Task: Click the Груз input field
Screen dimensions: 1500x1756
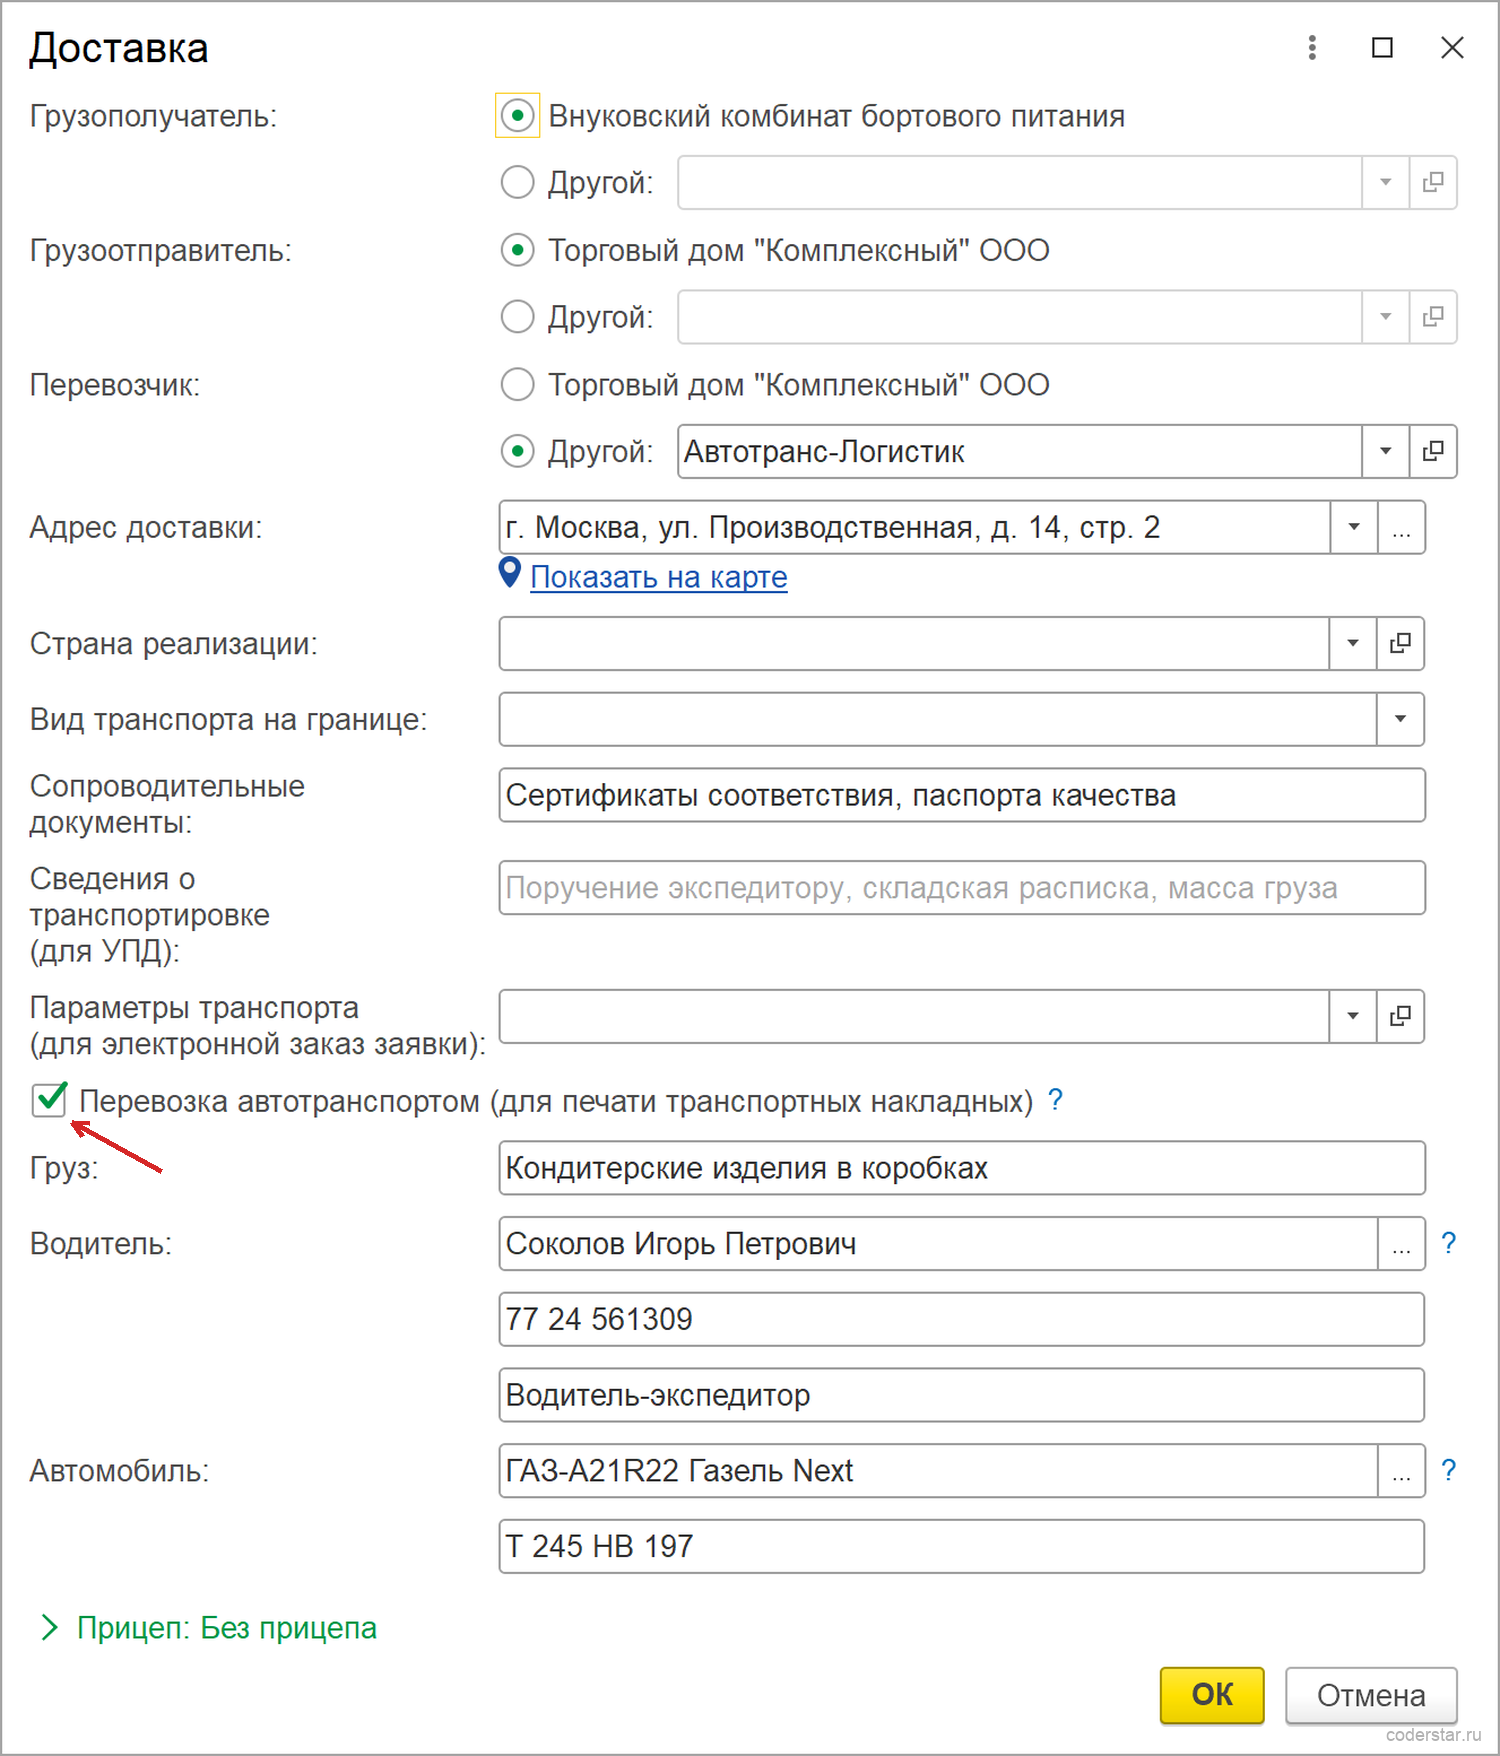Action: coord(962,1168)
